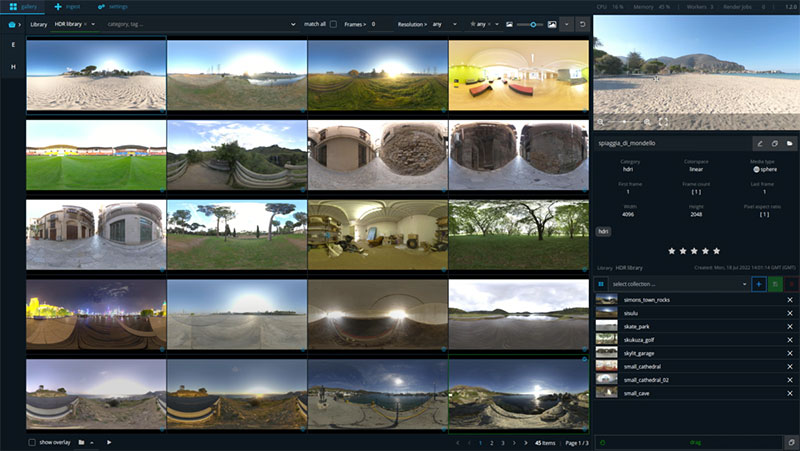Go to first page arrow

click(x=458, y=443)
